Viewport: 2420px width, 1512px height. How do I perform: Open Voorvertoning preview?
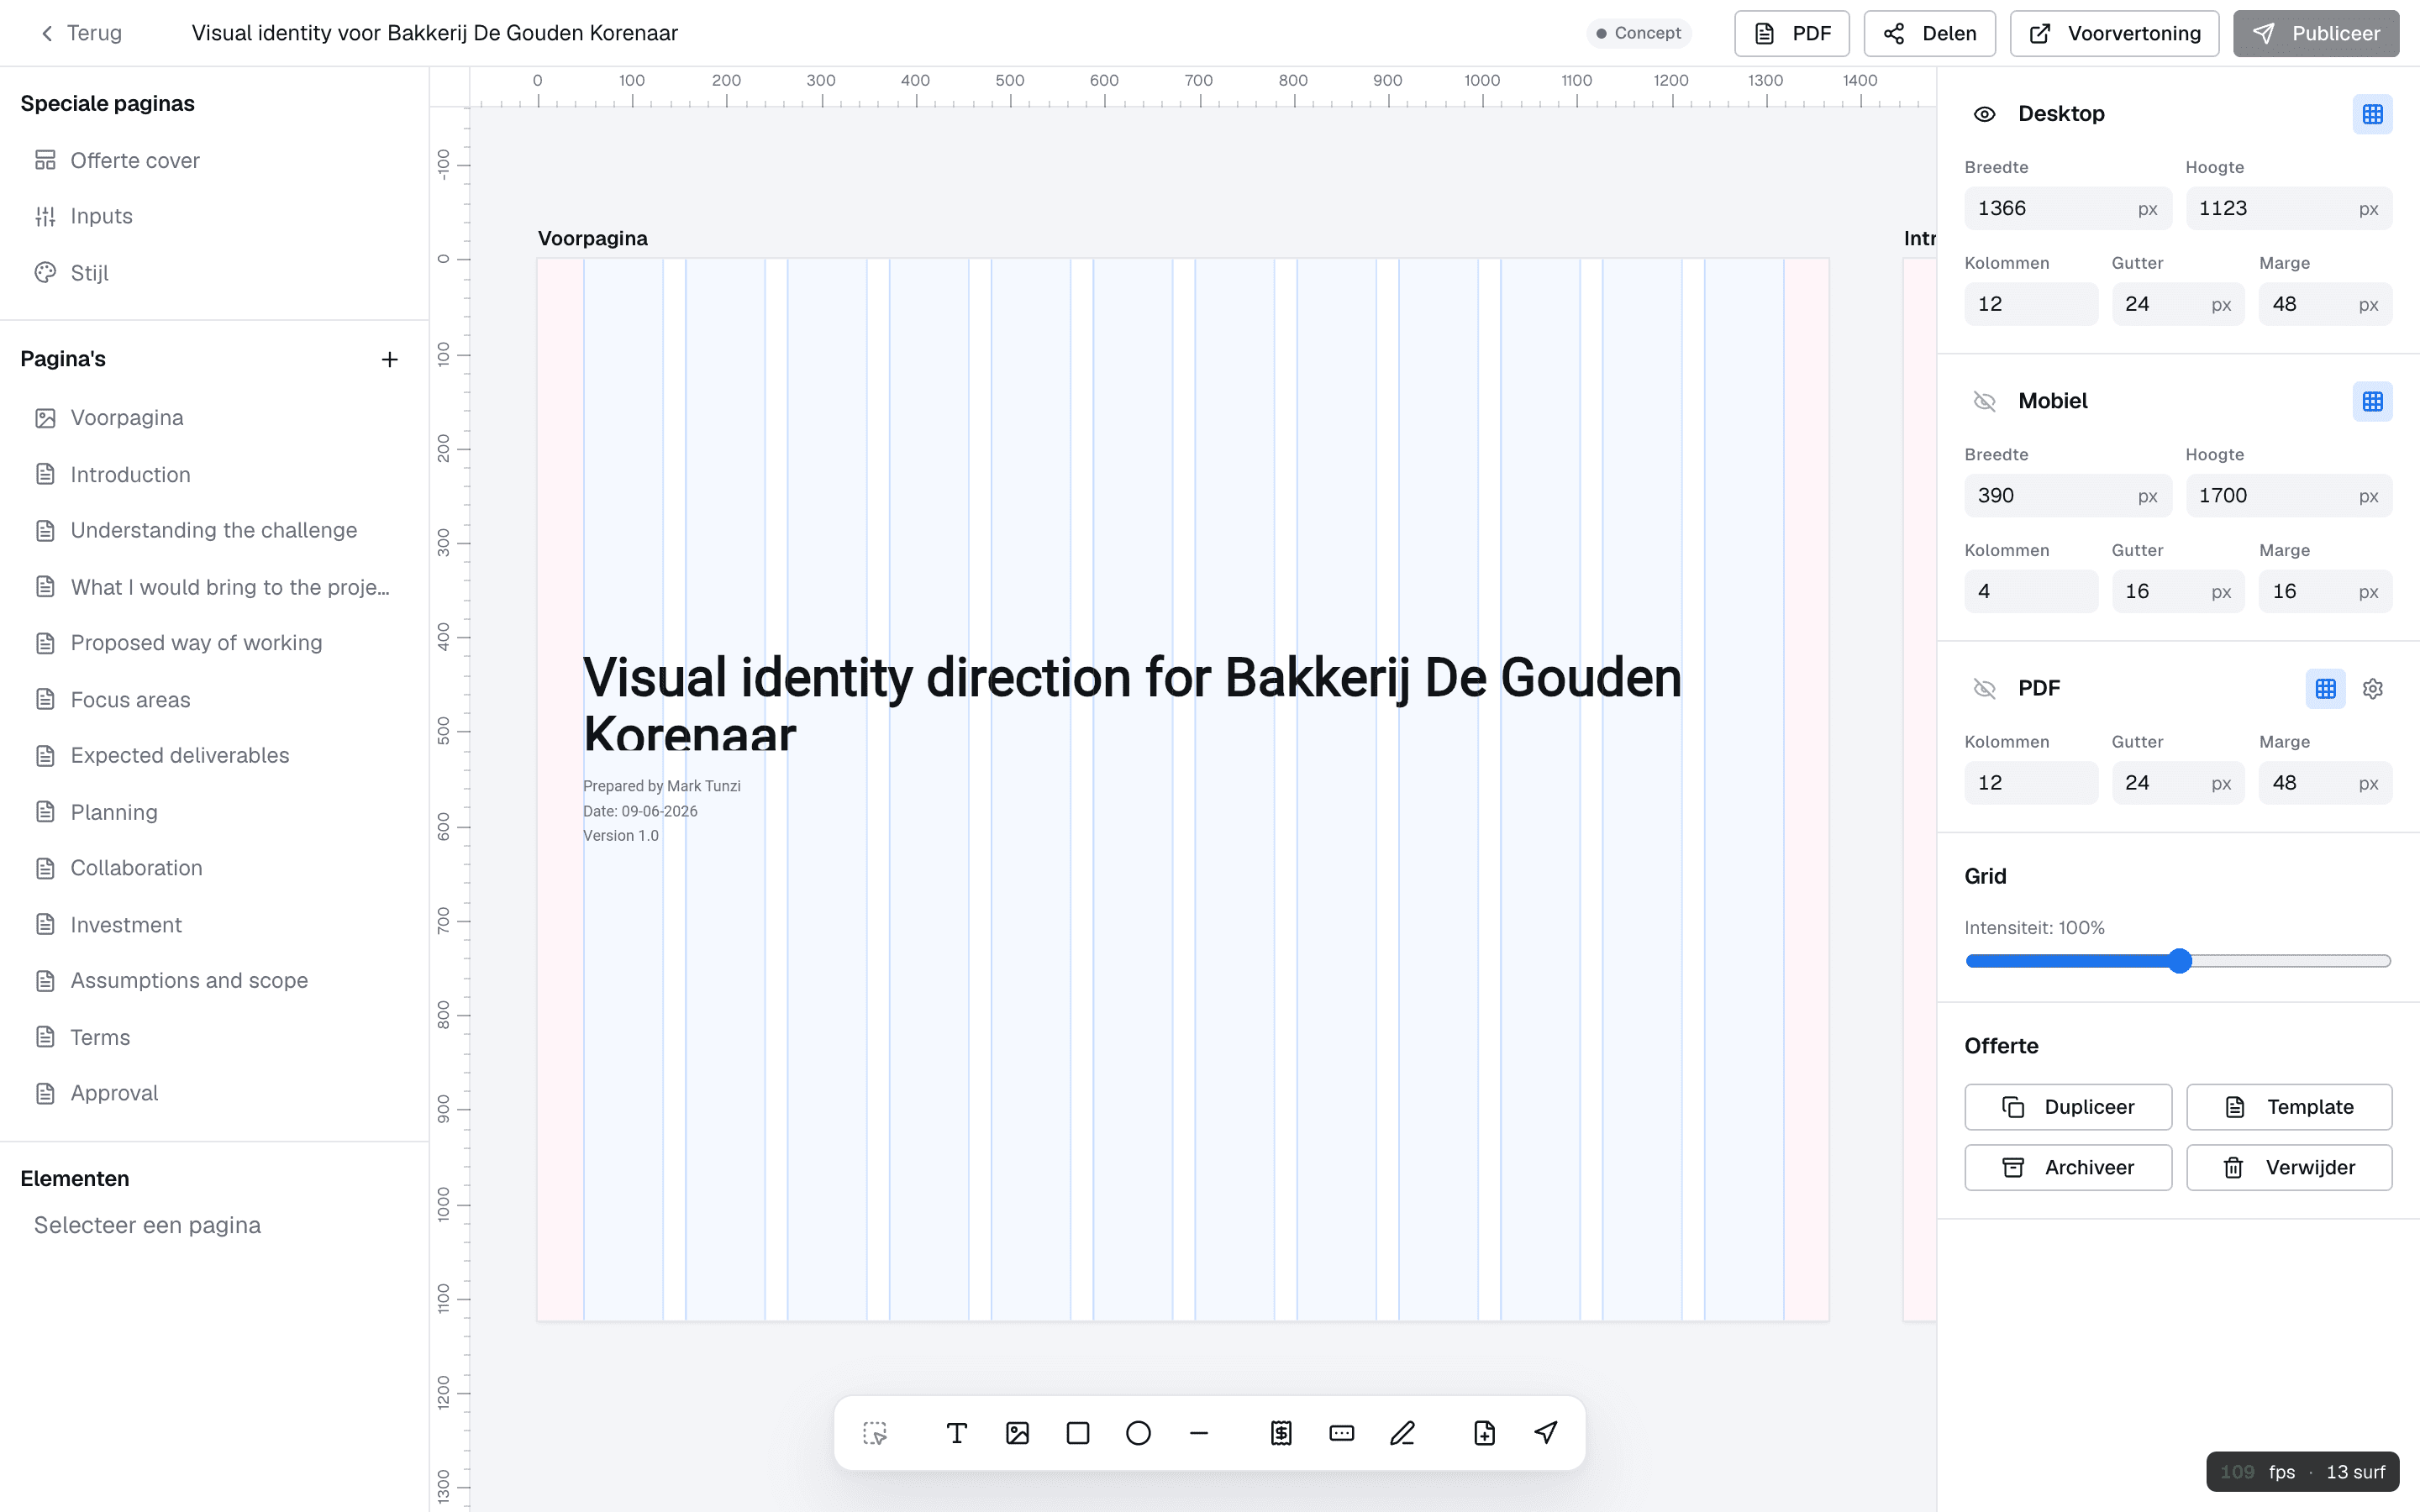tap(2114, 33)
